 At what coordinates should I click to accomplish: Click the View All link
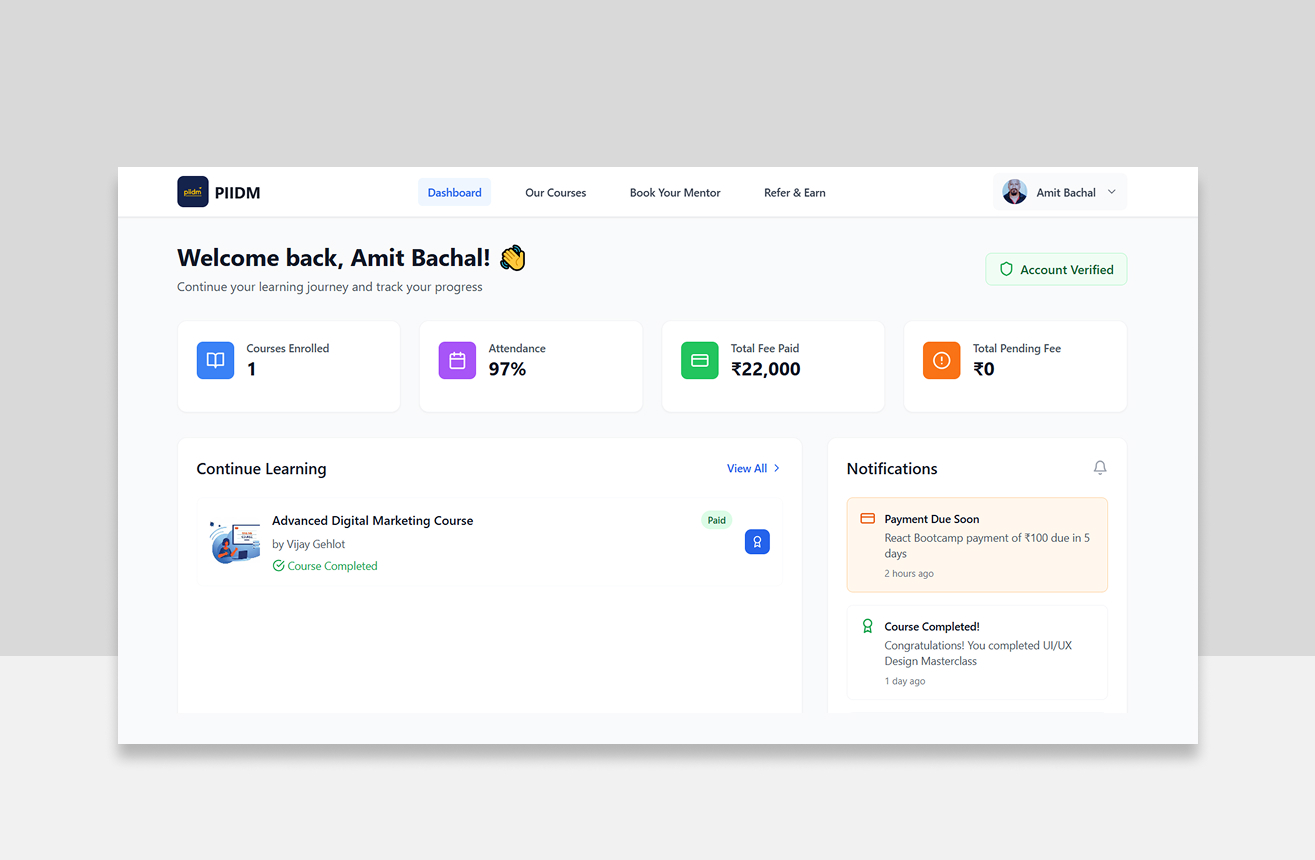point(746,468)
